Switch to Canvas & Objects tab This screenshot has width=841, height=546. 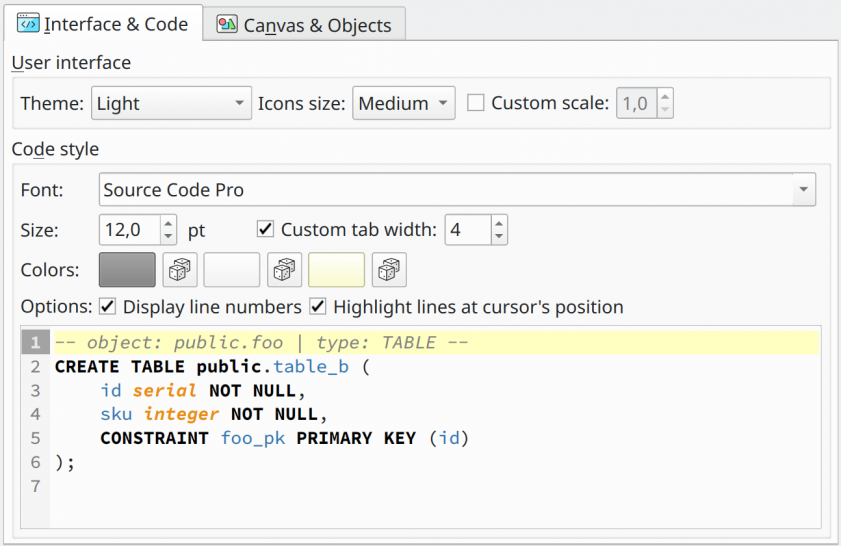(x=304, y=24)
